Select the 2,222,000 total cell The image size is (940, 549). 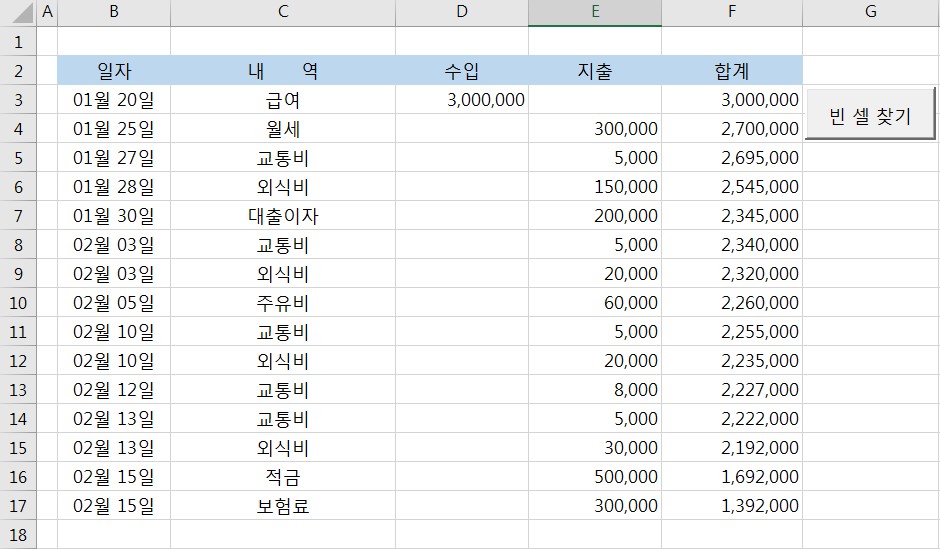[x=732, y=418]
